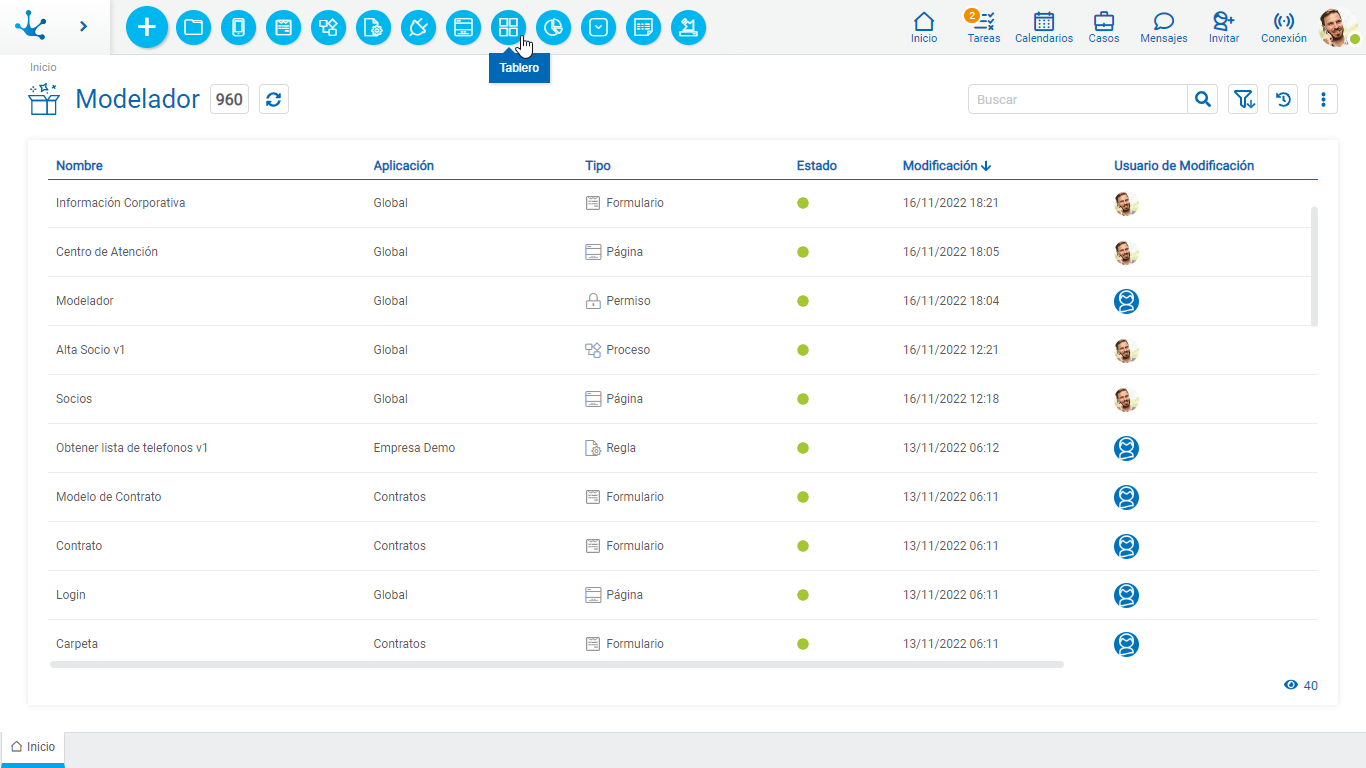Click the page layout toolbar icon

(x=463, y=27)
